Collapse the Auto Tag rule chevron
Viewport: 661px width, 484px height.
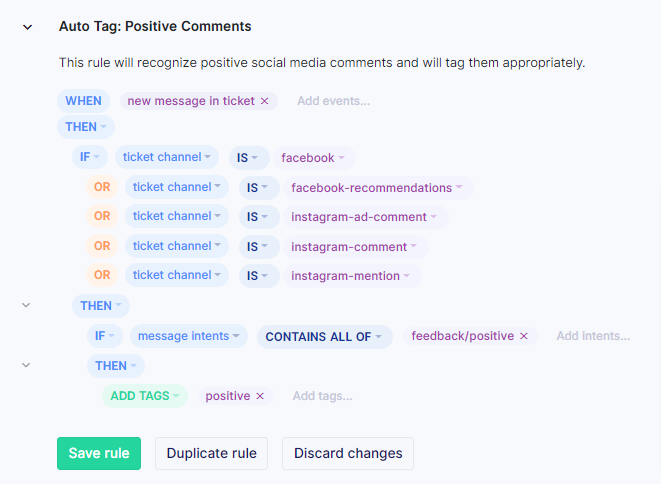(27, 27)
